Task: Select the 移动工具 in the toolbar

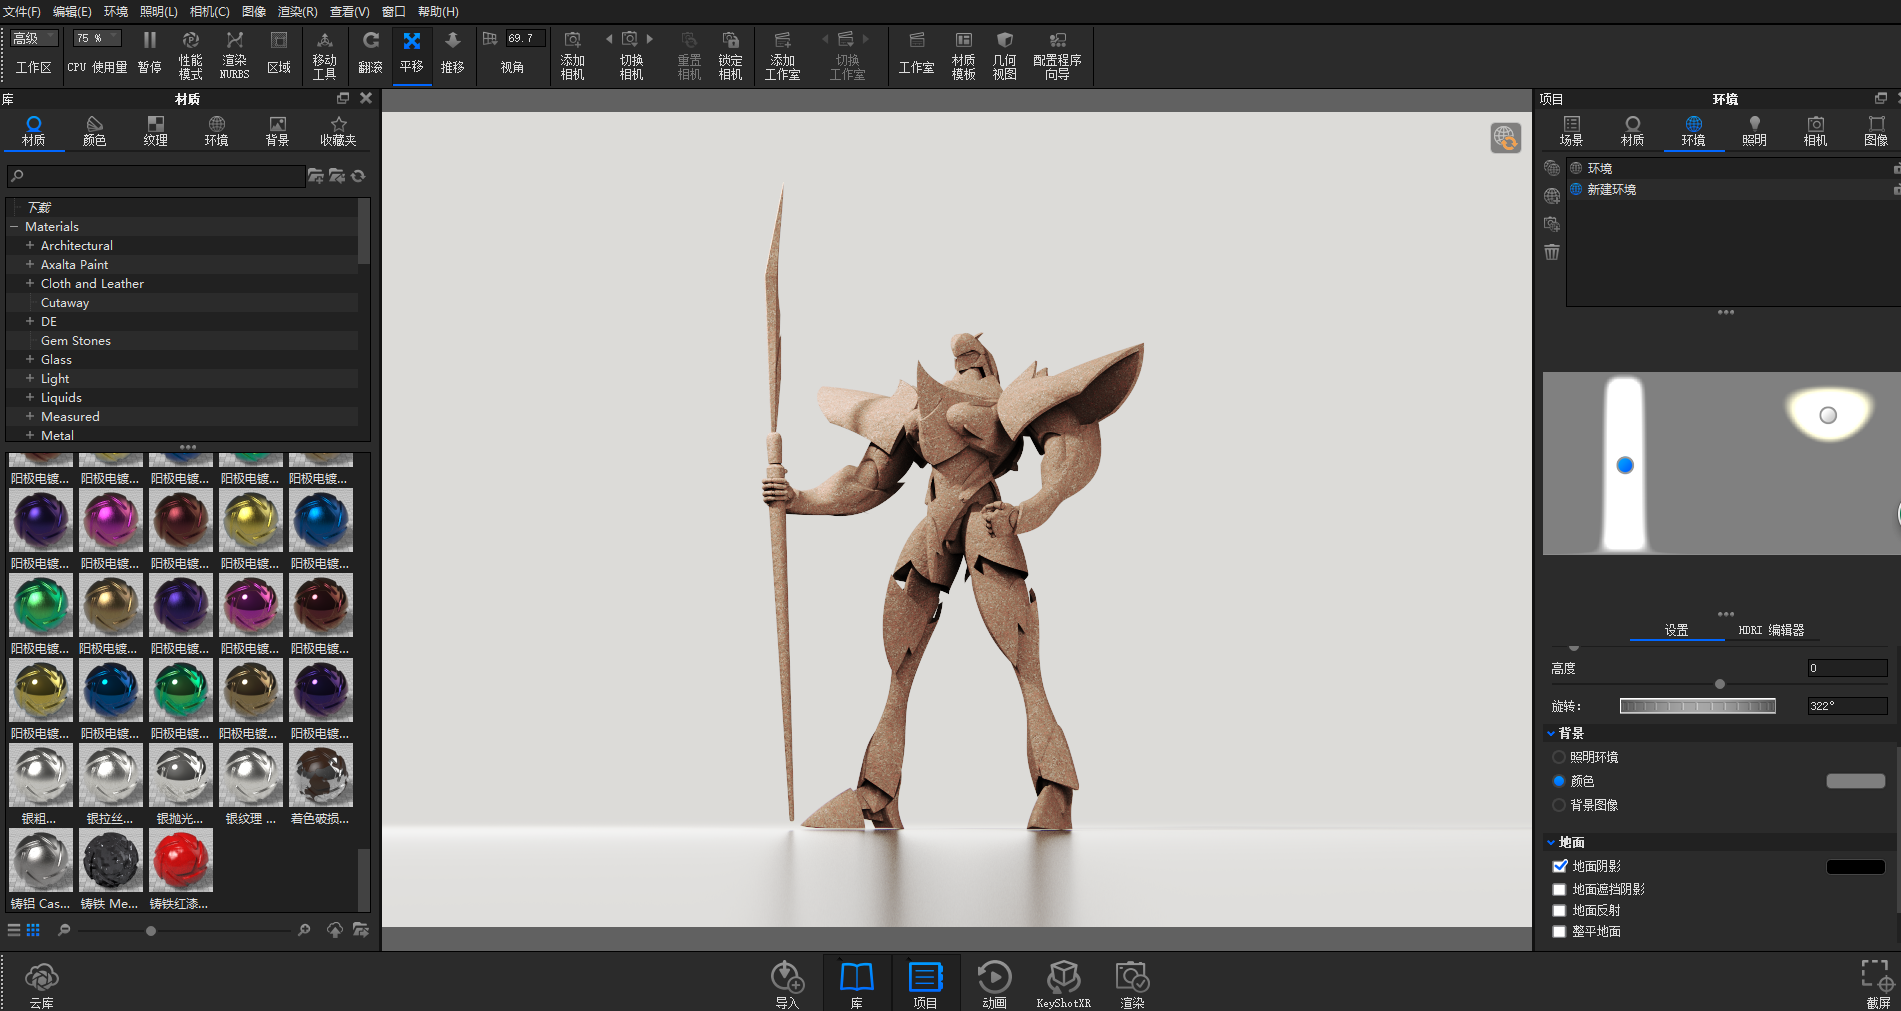Action: 324,56
